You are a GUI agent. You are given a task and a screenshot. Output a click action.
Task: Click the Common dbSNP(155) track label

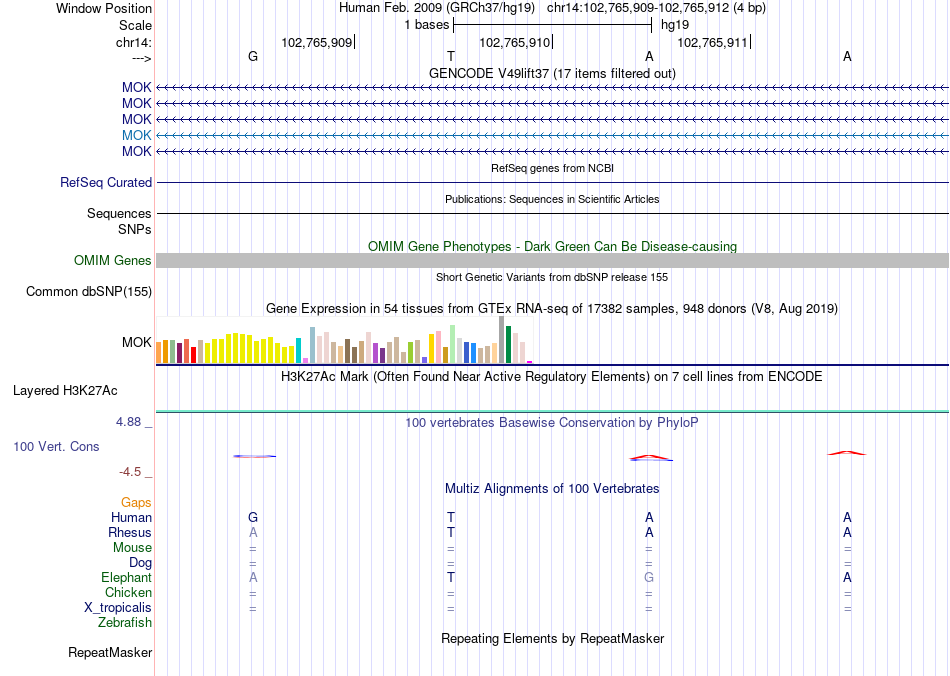[88, 291]
